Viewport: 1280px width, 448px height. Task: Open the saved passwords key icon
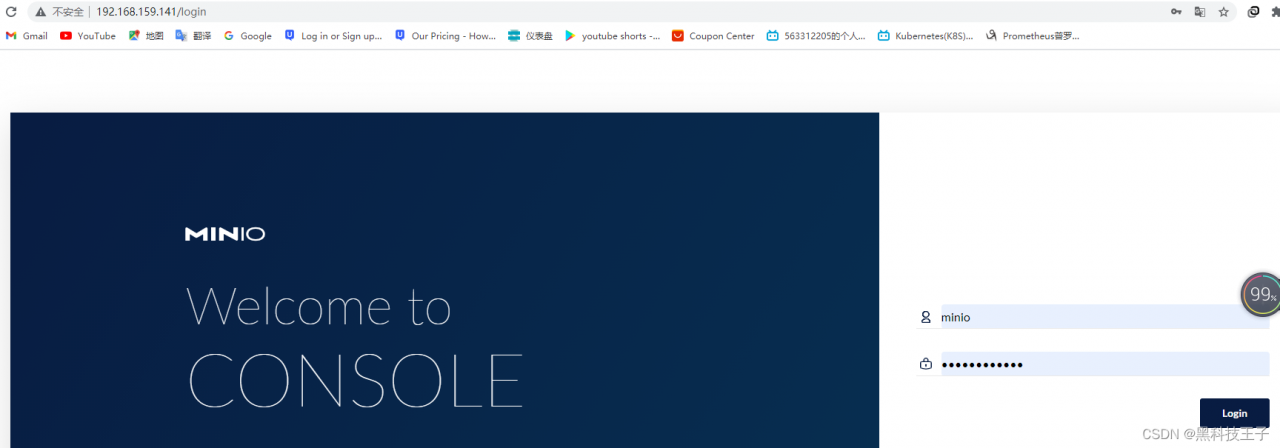[x=1176, y=12]
